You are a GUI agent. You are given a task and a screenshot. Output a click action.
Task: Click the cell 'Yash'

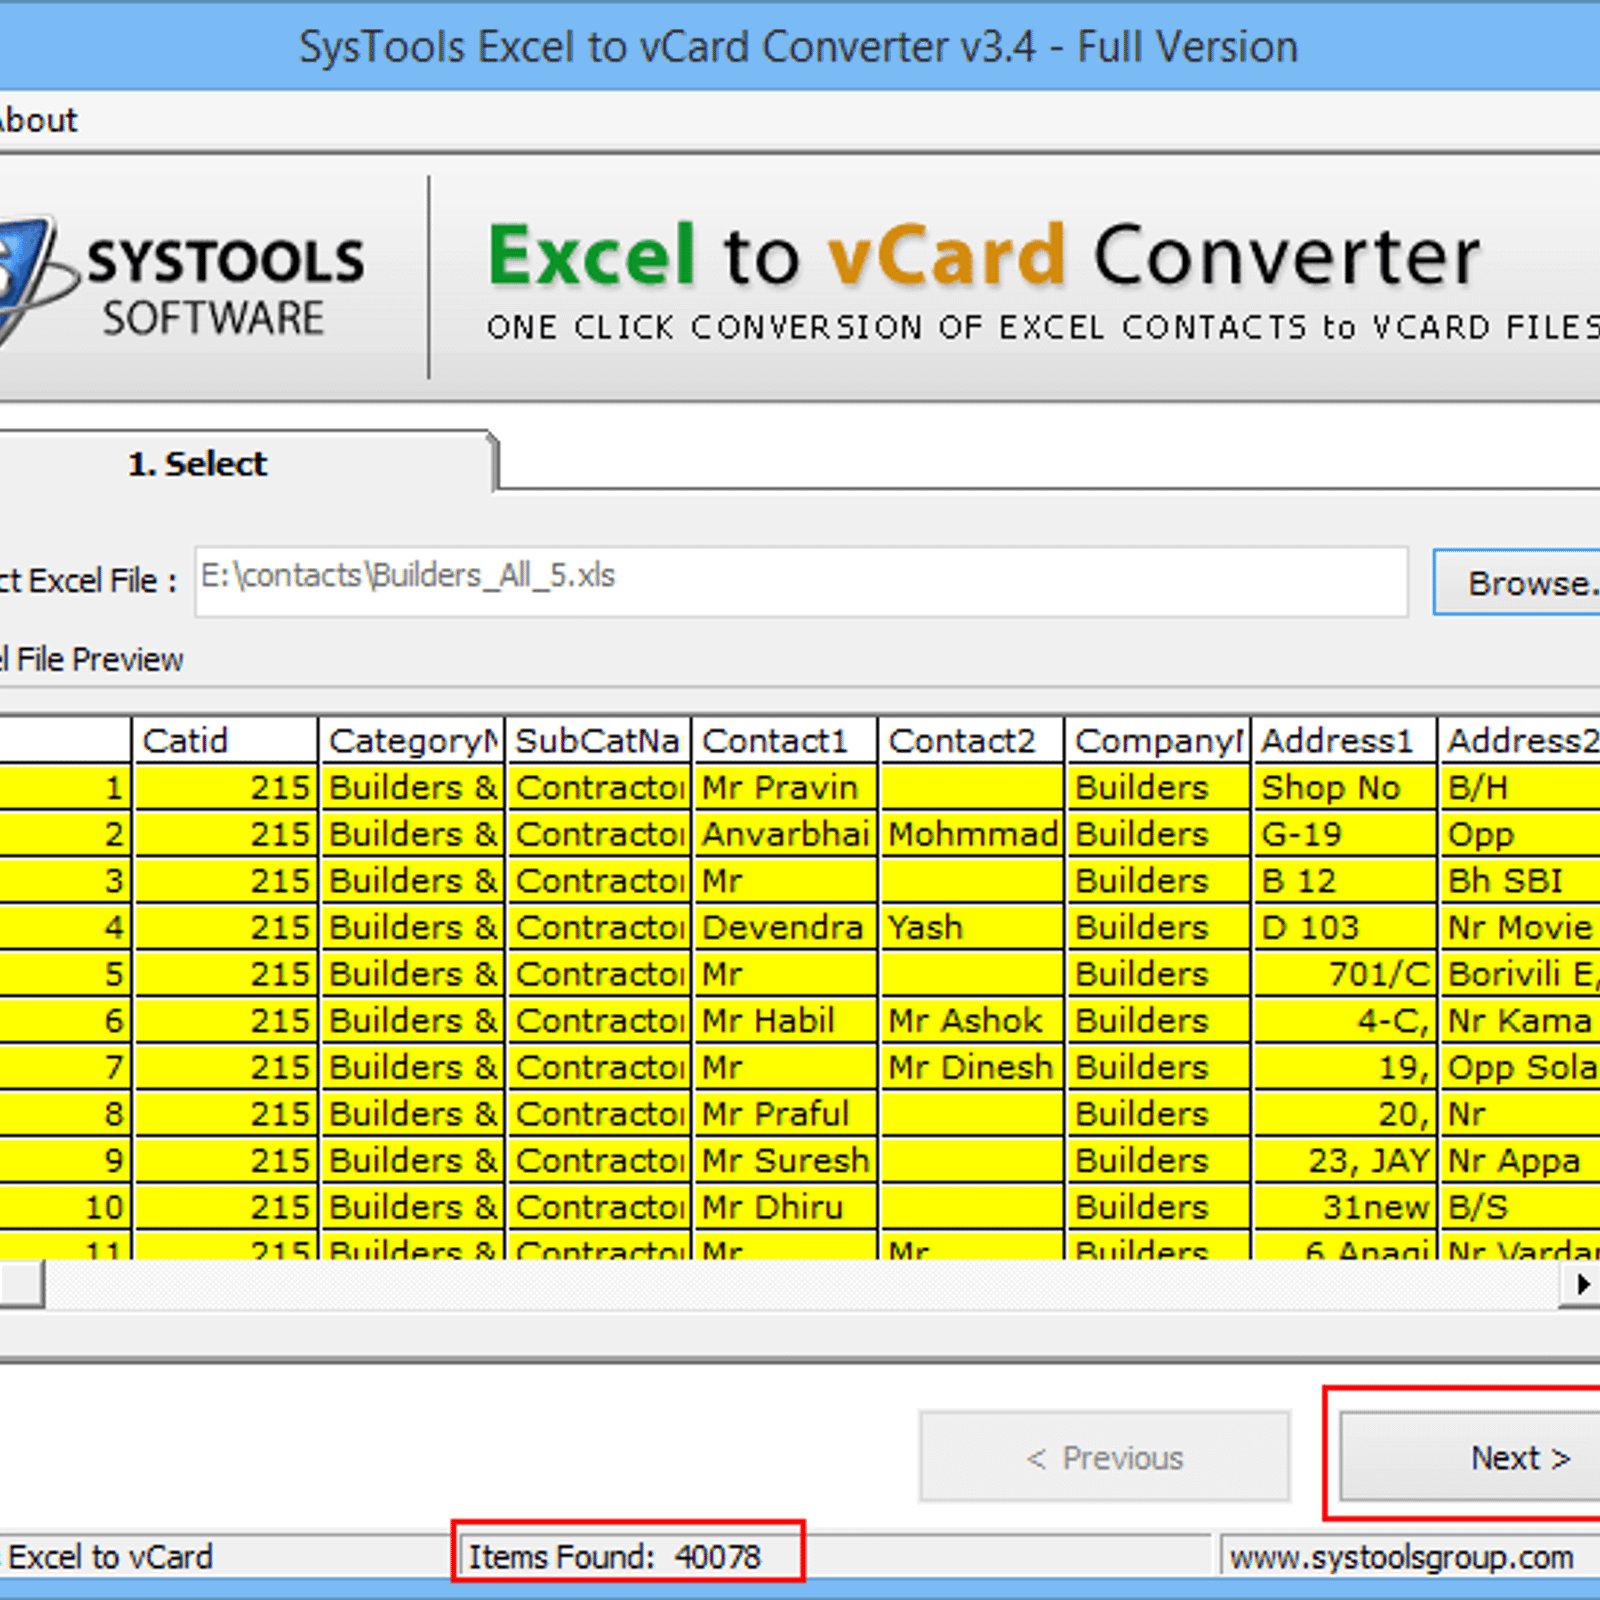(x=972, y=927)
